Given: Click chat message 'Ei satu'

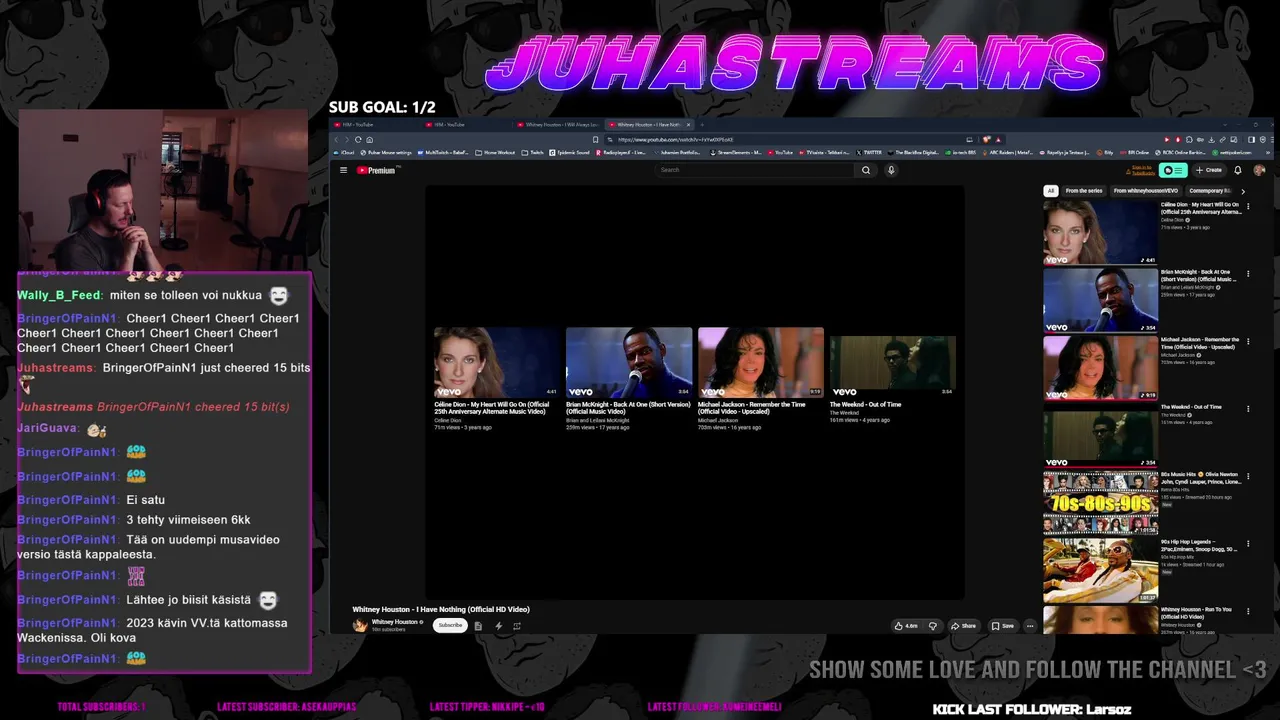Looking at the screenshot, I should [x=146, y=500].
